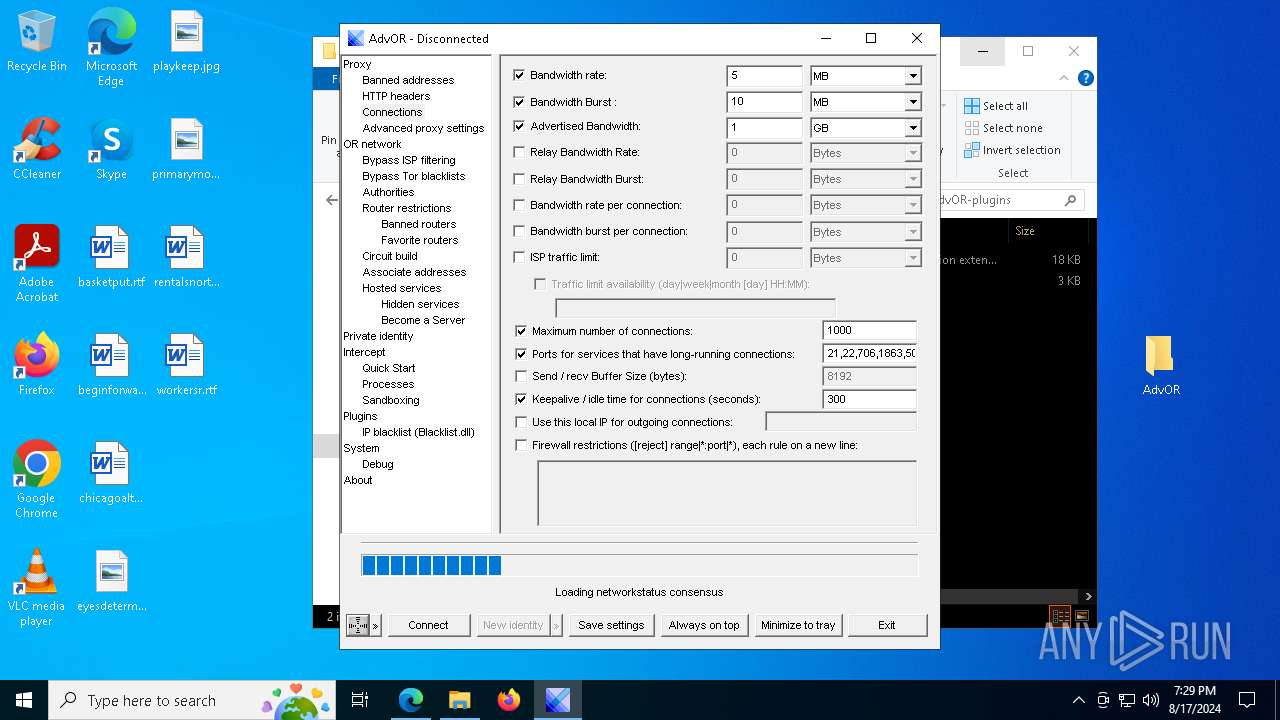Uncheck Advertised Bandwidth checkbox
Screen dimensions: 1280x720
pyautogui.click(x=519, y=126)
